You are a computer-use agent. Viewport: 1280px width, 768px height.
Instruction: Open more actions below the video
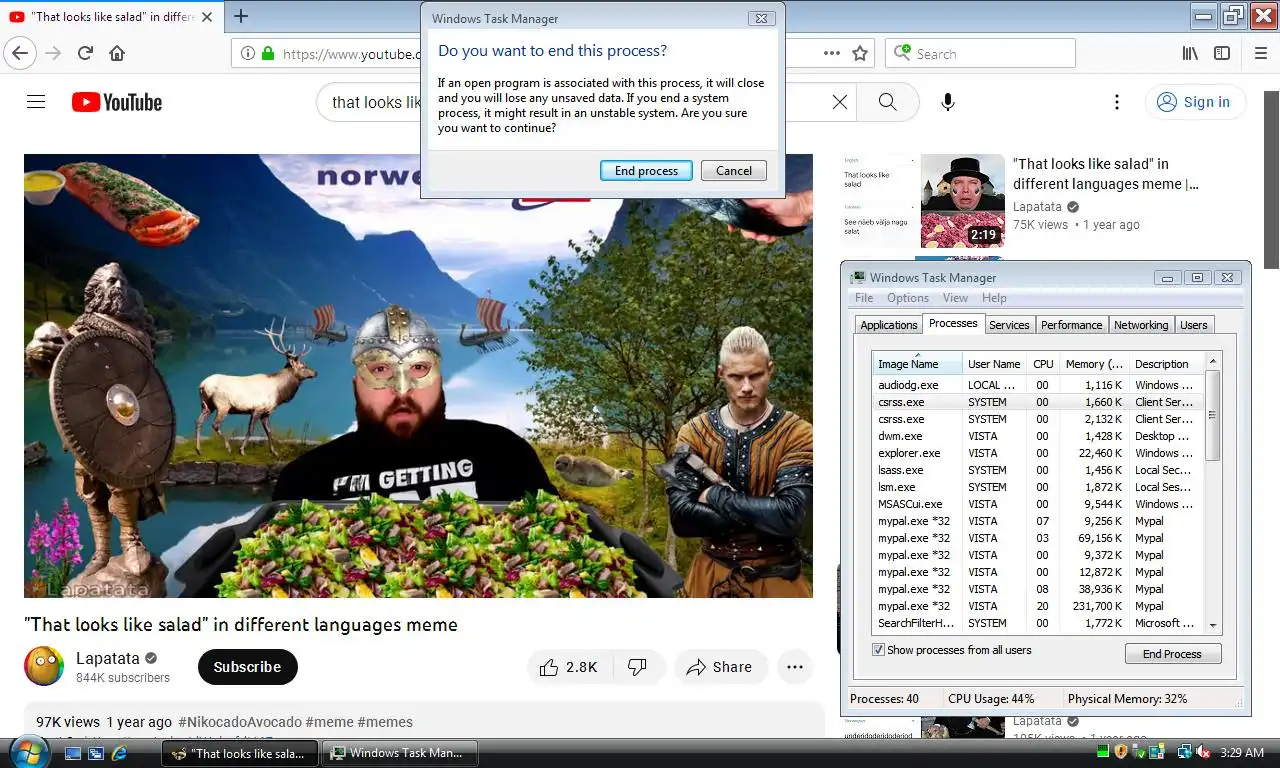[795, 667]
